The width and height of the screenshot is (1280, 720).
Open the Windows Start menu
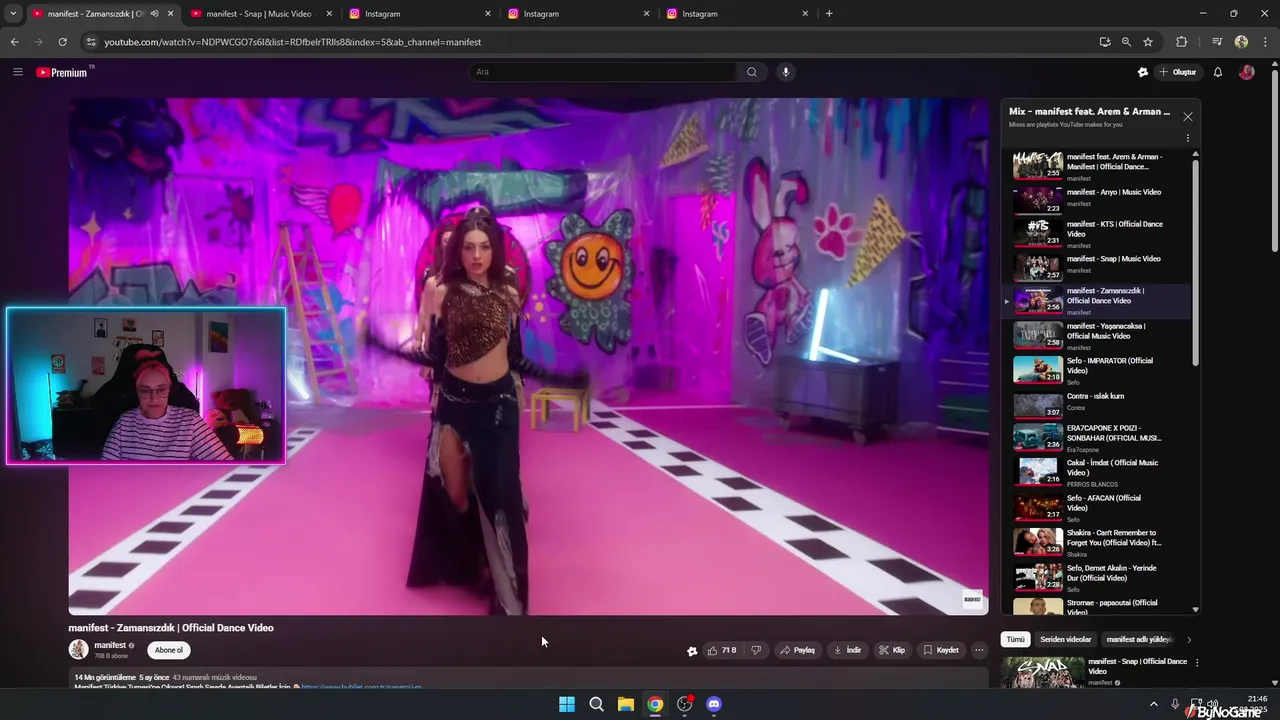567,704
